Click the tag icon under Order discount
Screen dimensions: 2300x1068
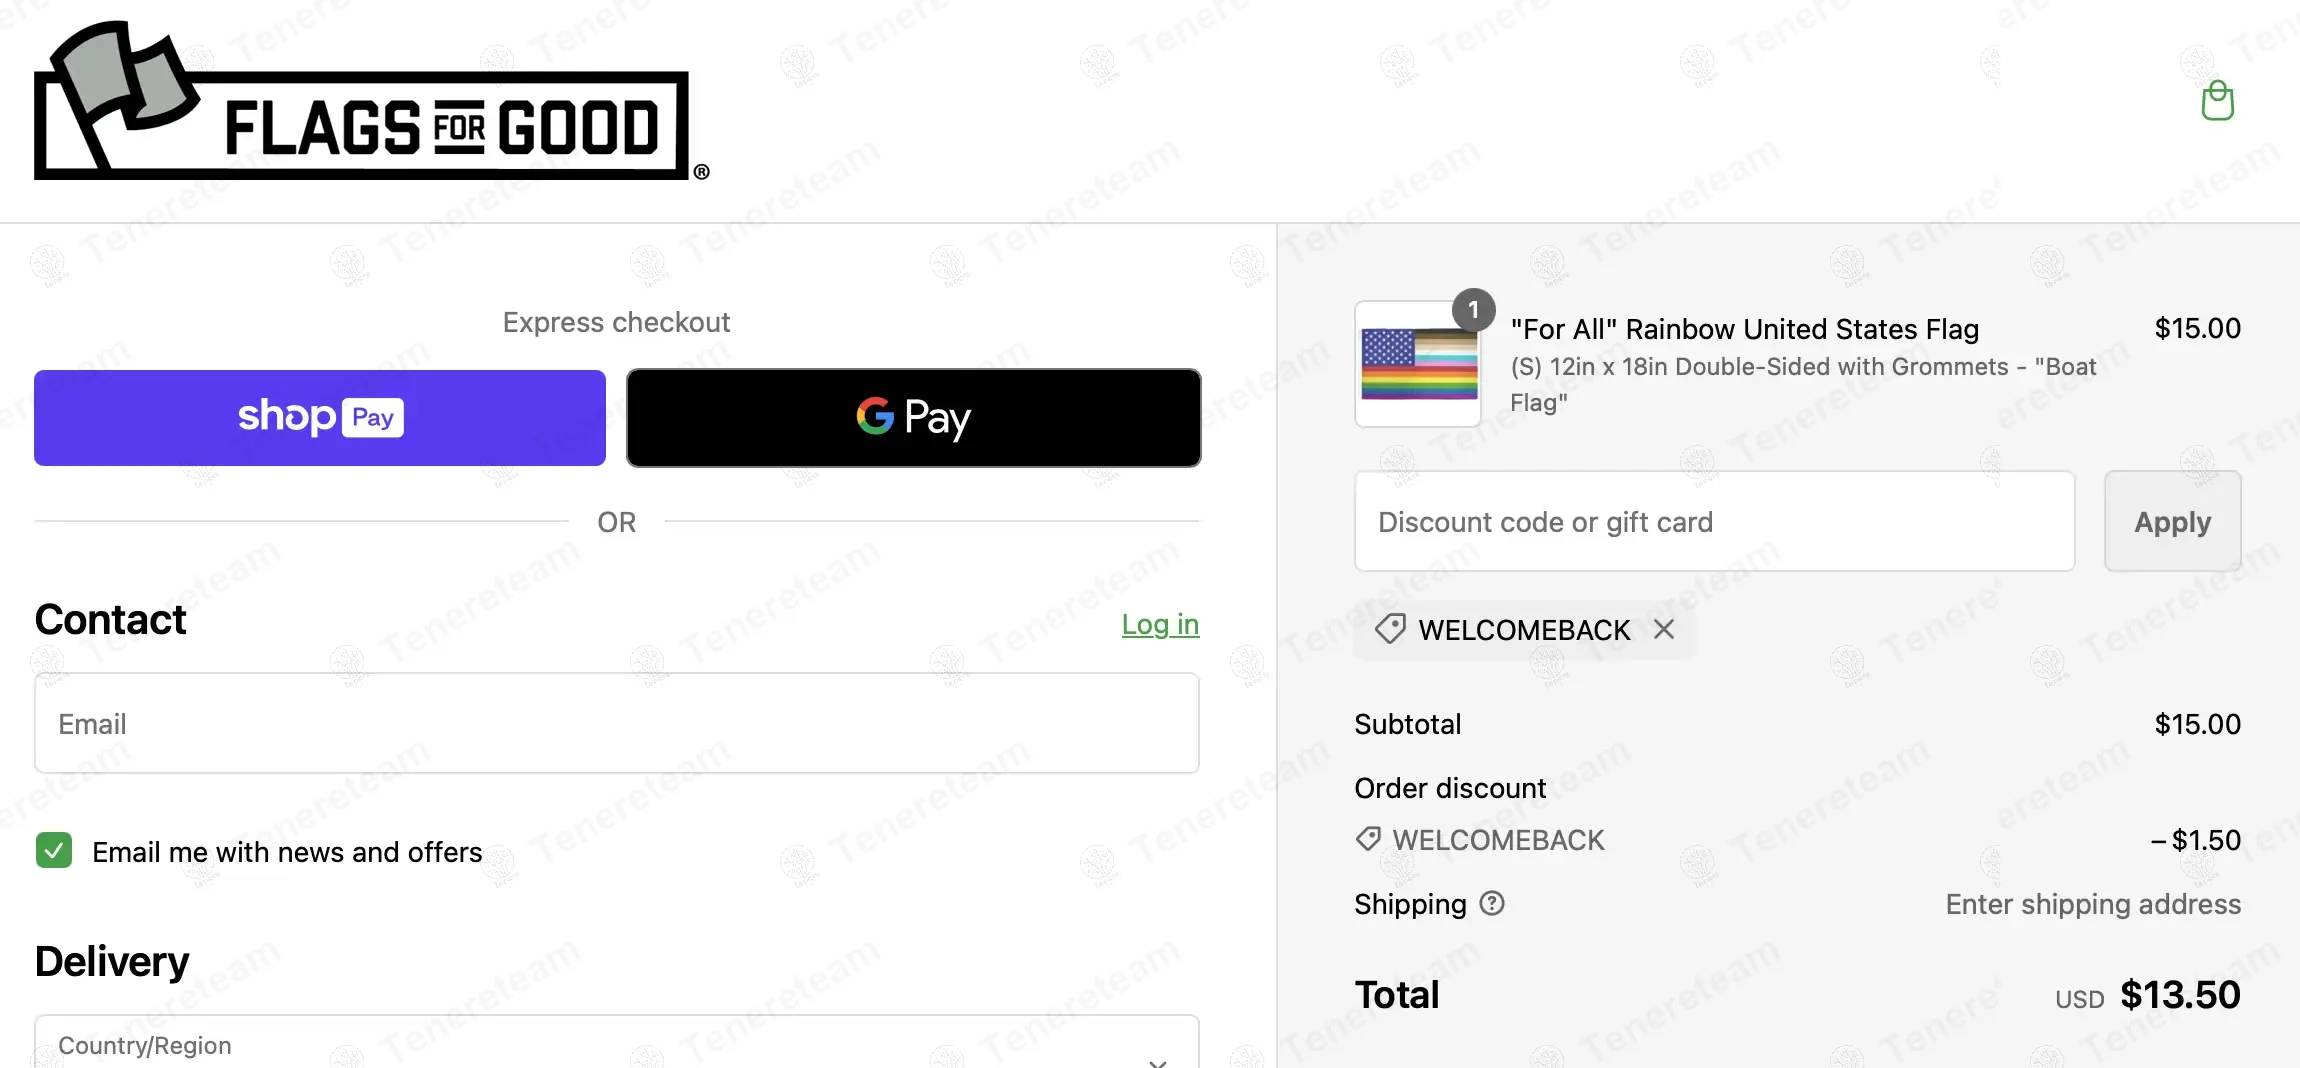[1368, 839]
